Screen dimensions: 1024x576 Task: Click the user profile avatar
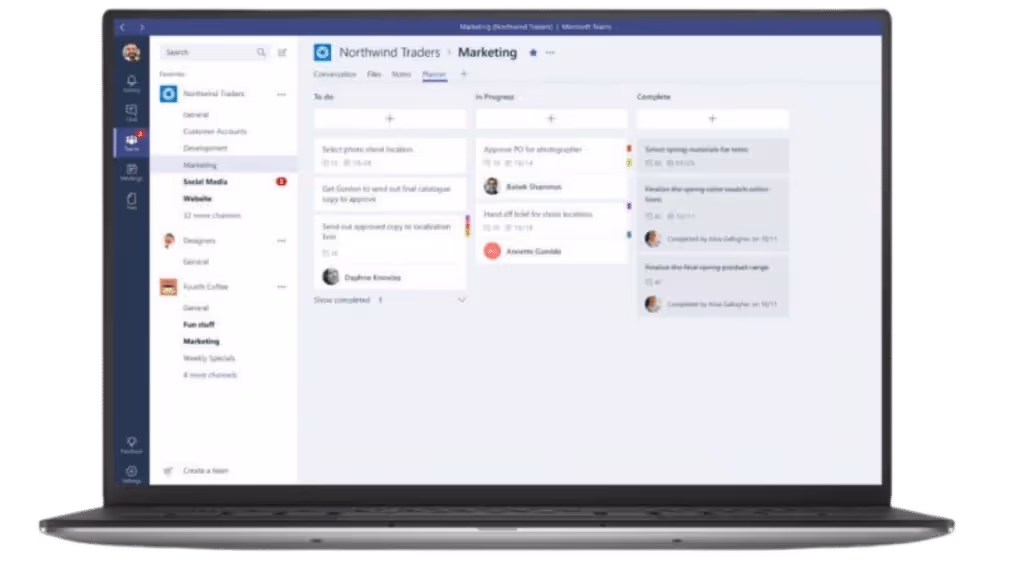131,52
